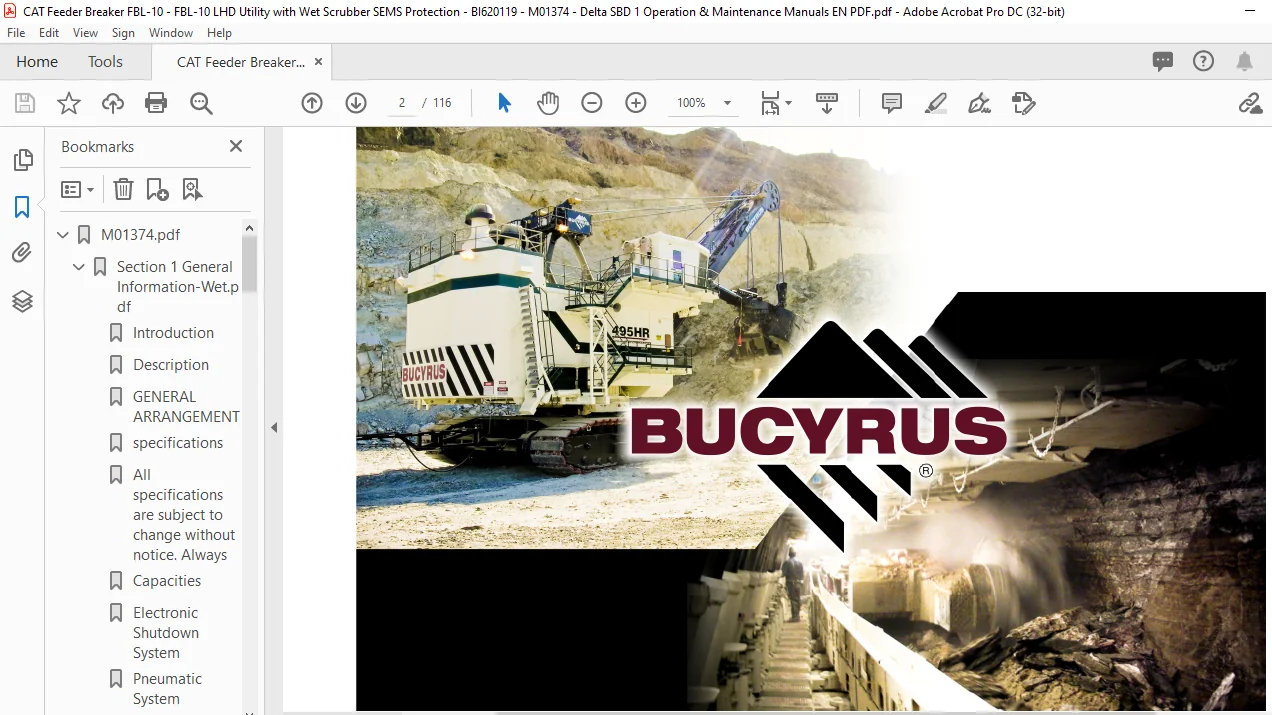The height and width of the screenshot is (715, 1272).
Task: Open the Help question mark icon
Action: (x=1204, y=61)
